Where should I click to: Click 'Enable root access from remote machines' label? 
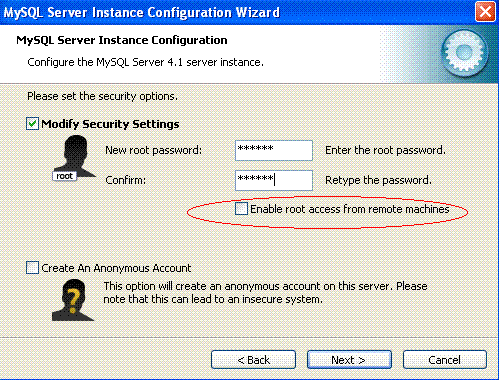click(350, 209)
